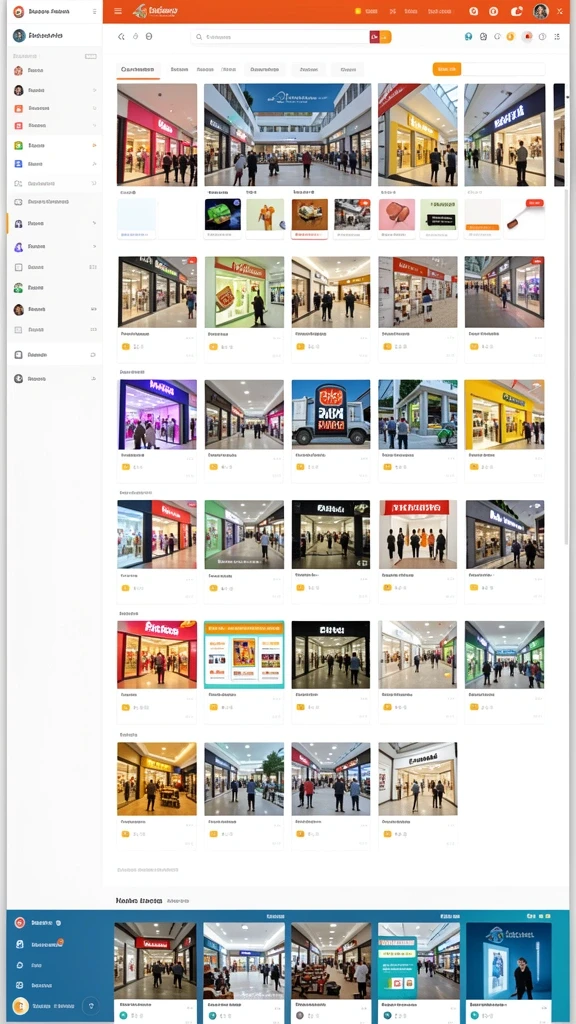This screenshot has height=1024, width=576.
Task: Click the red circular icon in the toolbar right of search
Action: (x=527, y=37)
